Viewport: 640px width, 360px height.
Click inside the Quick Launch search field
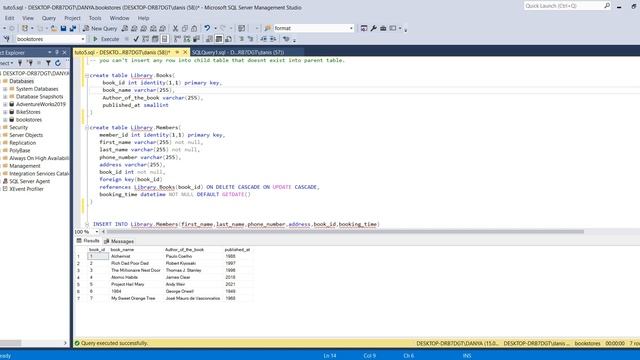coord(563,6)
